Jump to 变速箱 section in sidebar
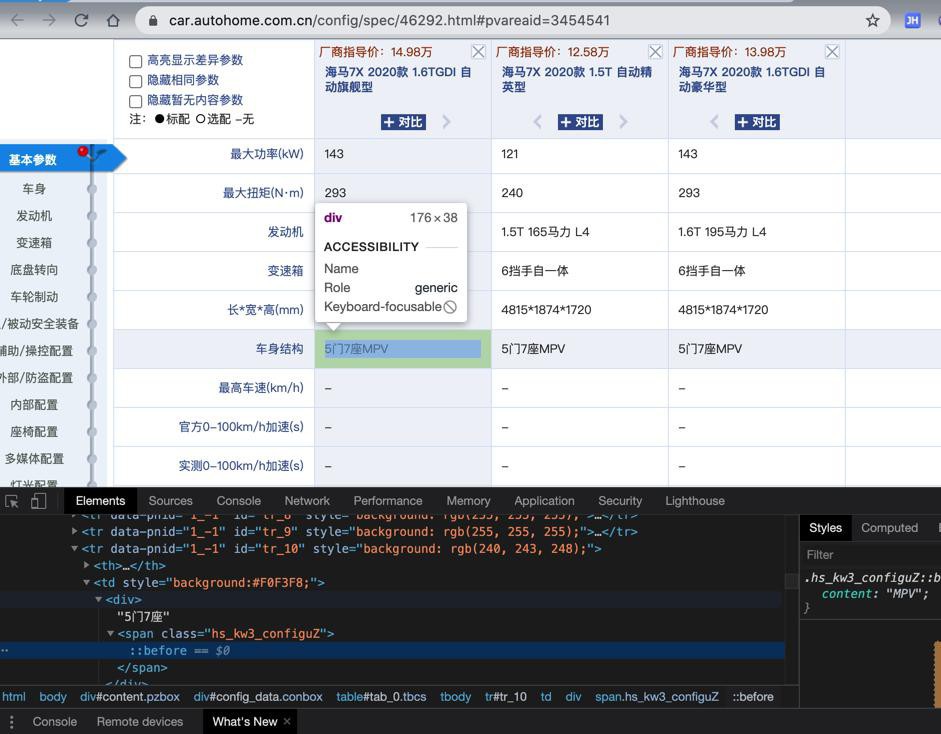Viewport: 941px width, 734px height. click(x=34, y=242)
